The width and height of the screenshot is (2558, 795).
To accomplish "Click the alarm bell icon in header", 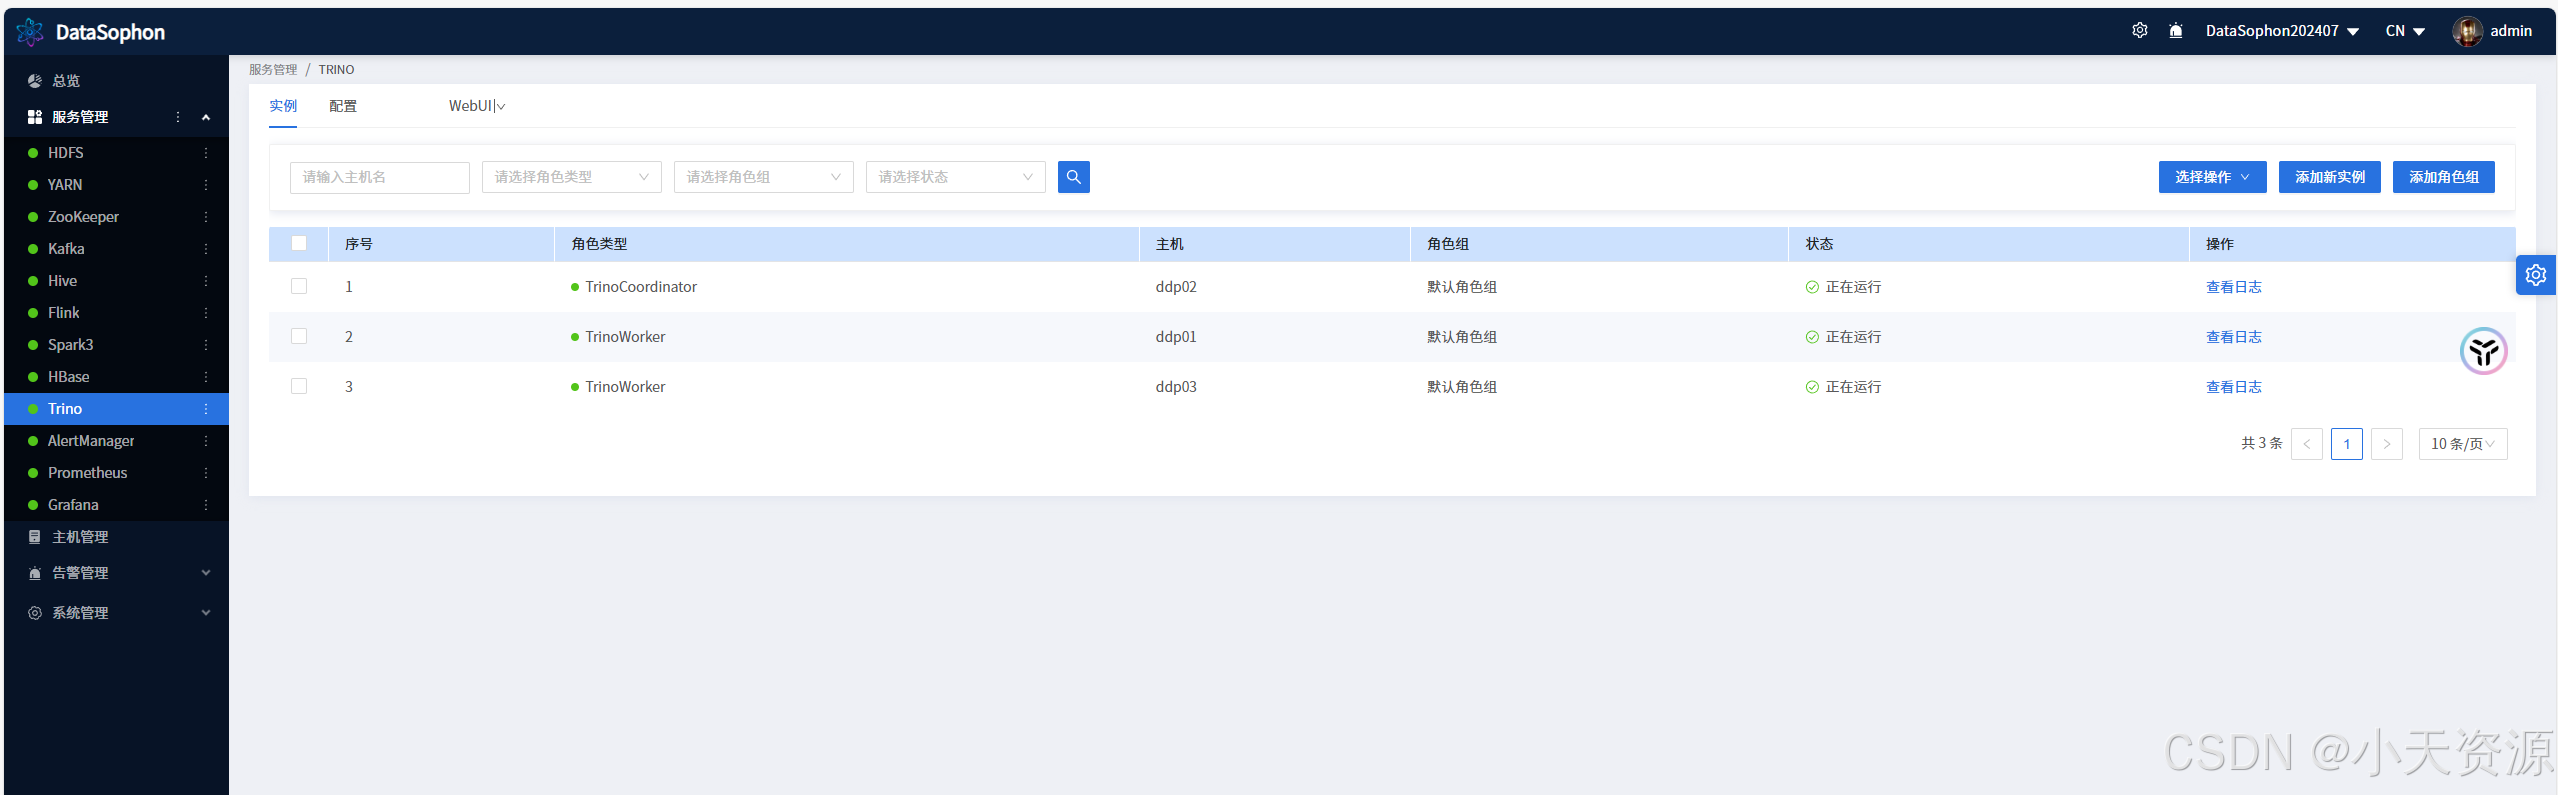I will click(2175, 31).
